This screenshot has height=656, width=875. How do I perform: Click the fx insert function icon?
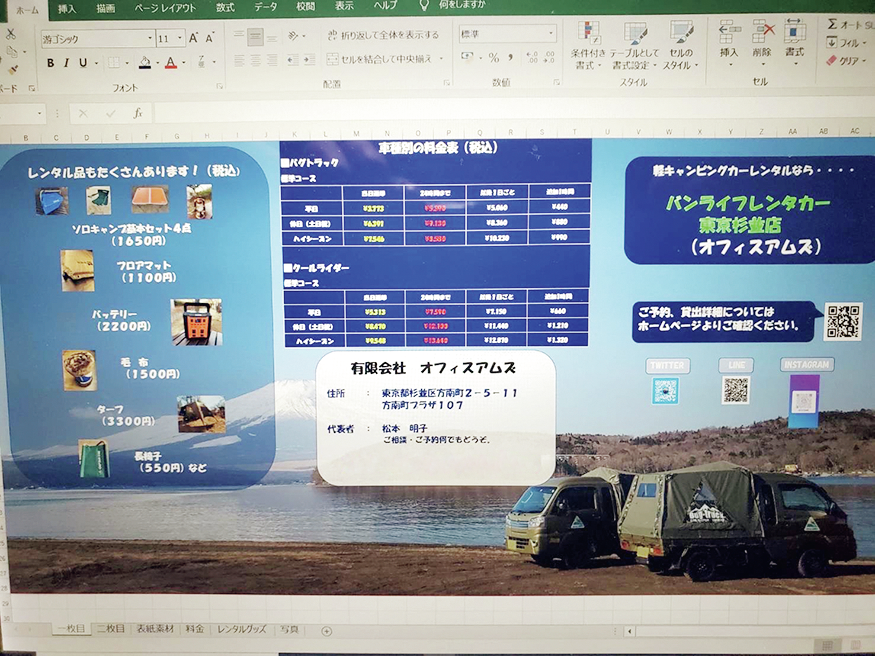[x=138, y=113]
